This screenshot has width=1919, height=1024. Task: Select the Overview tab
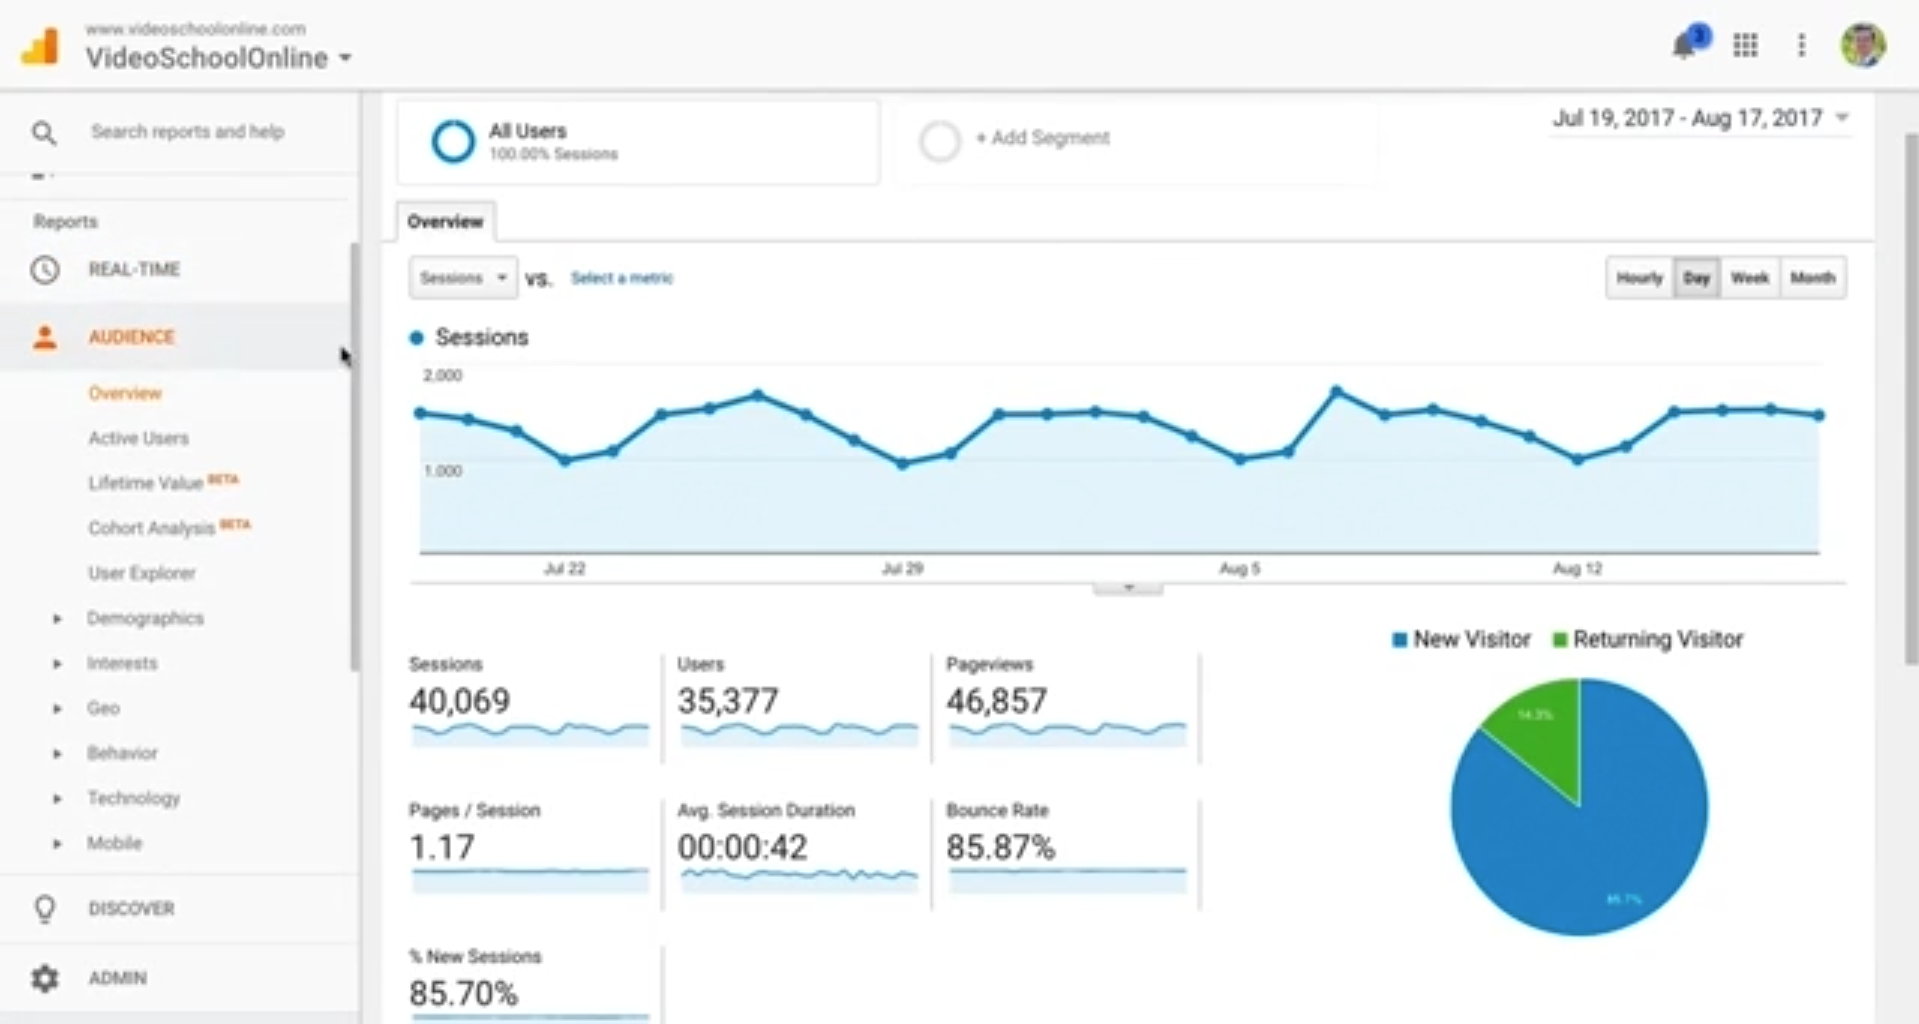445,222
